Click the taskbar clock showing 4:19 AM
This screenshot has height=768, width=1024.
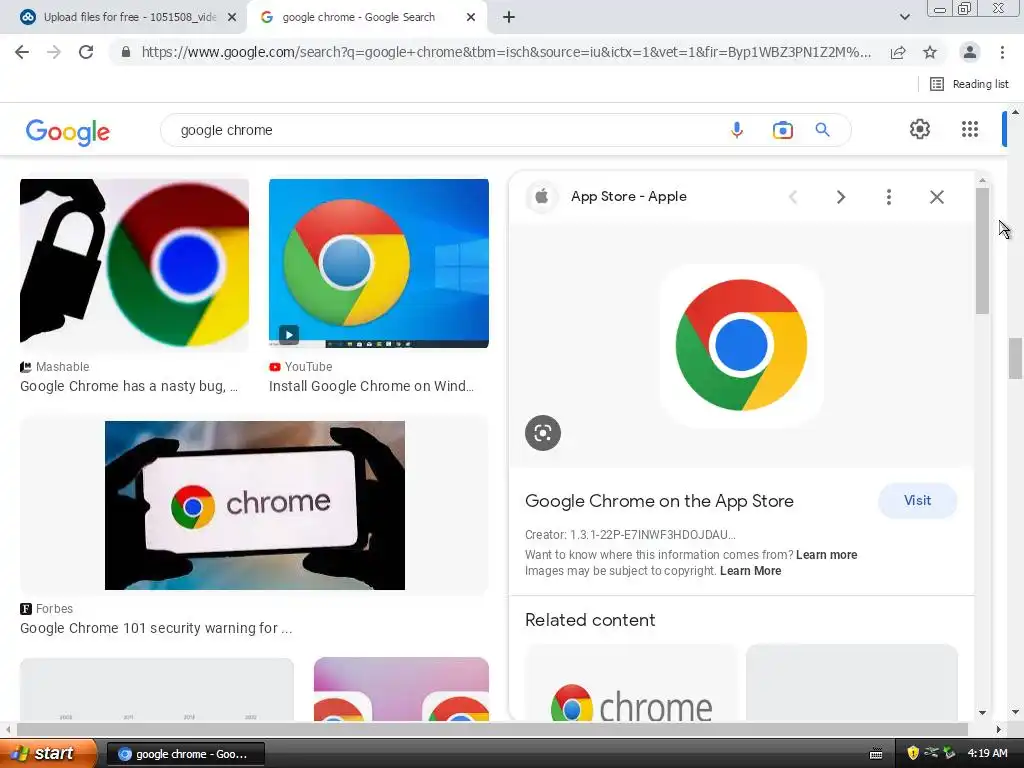[x=987, y=754]
